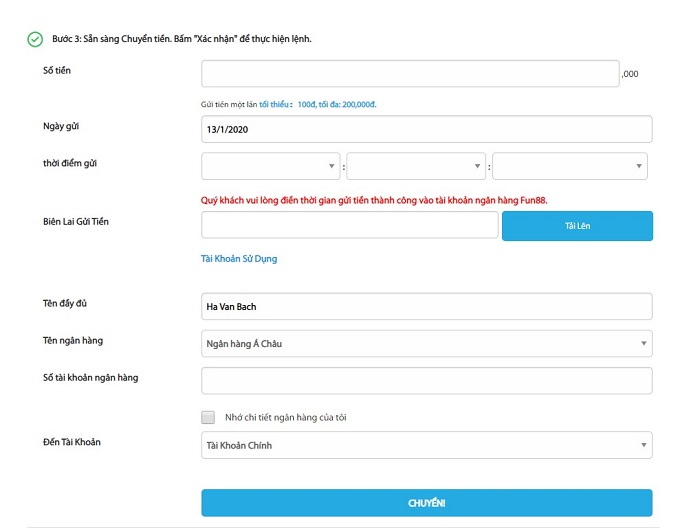Click the Ngày gửi date field showing 13/1/2020
Image resolution: width=700 pixels, height=529 pixels.
click(x=426, y=129)
